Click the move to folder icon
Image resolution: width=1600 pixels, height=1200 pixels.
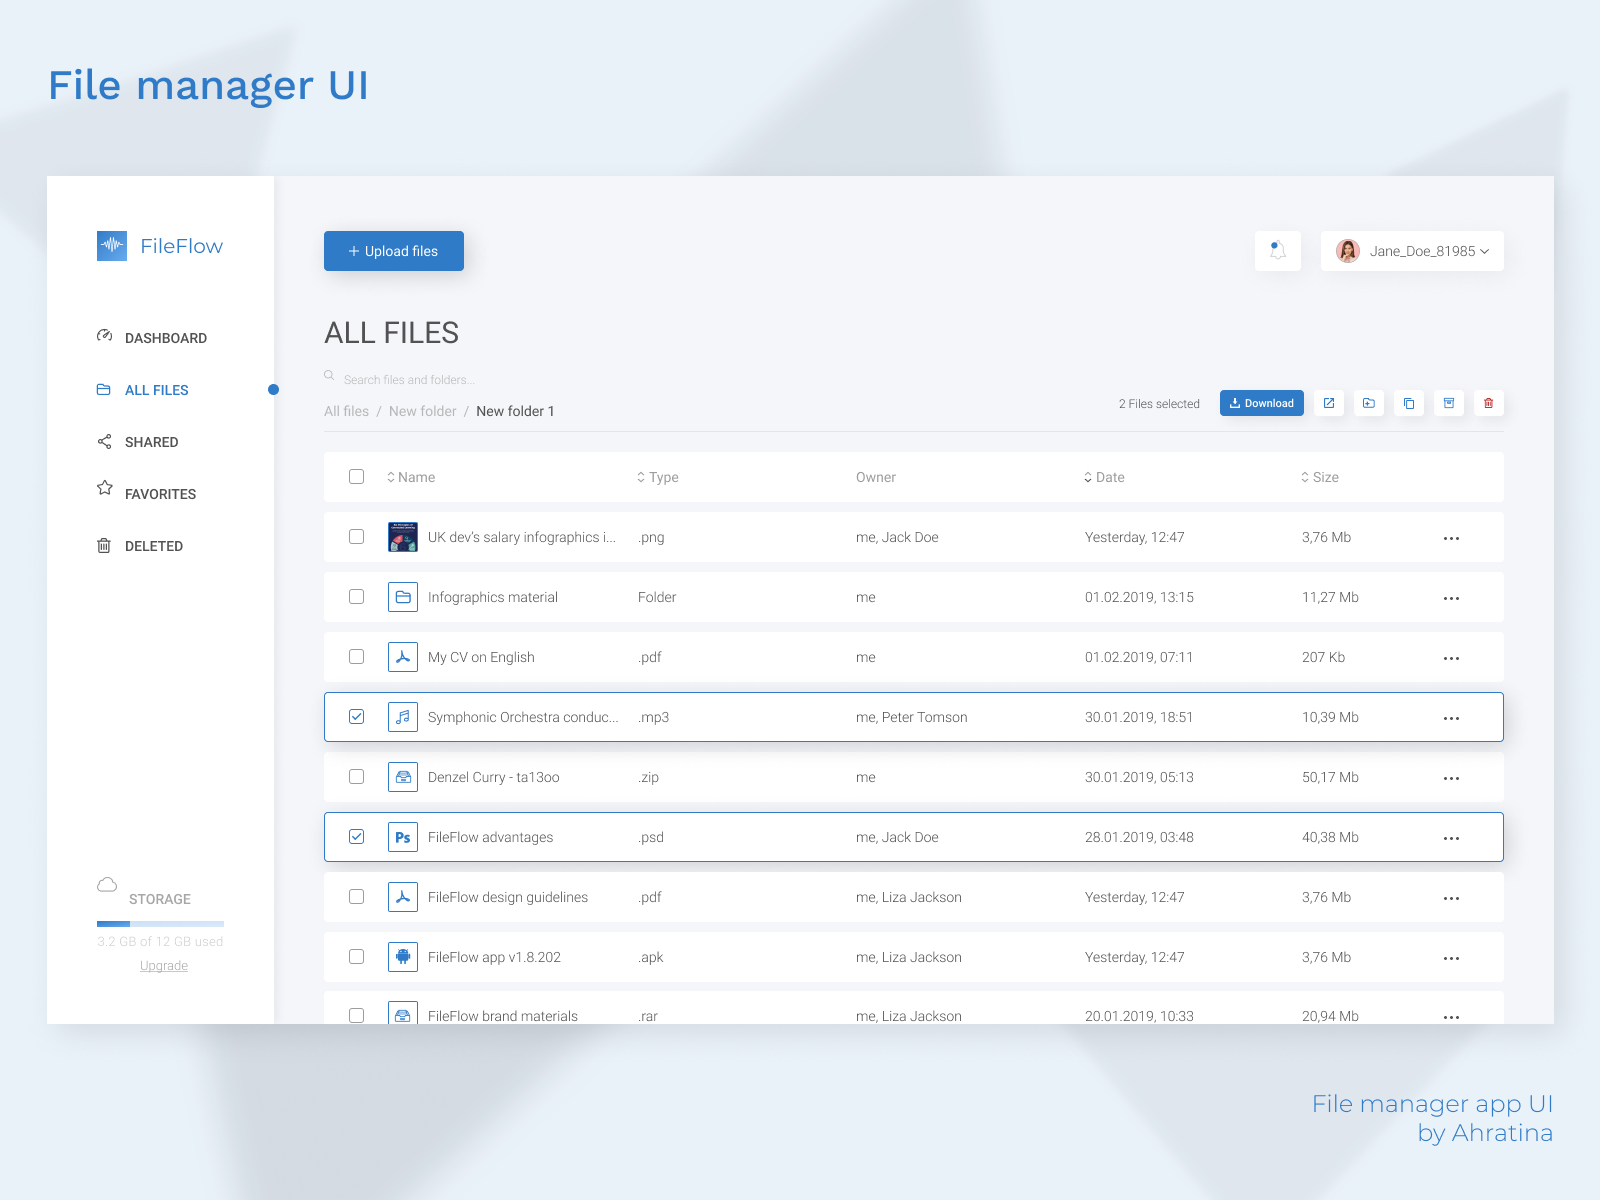click(1369, 403)
